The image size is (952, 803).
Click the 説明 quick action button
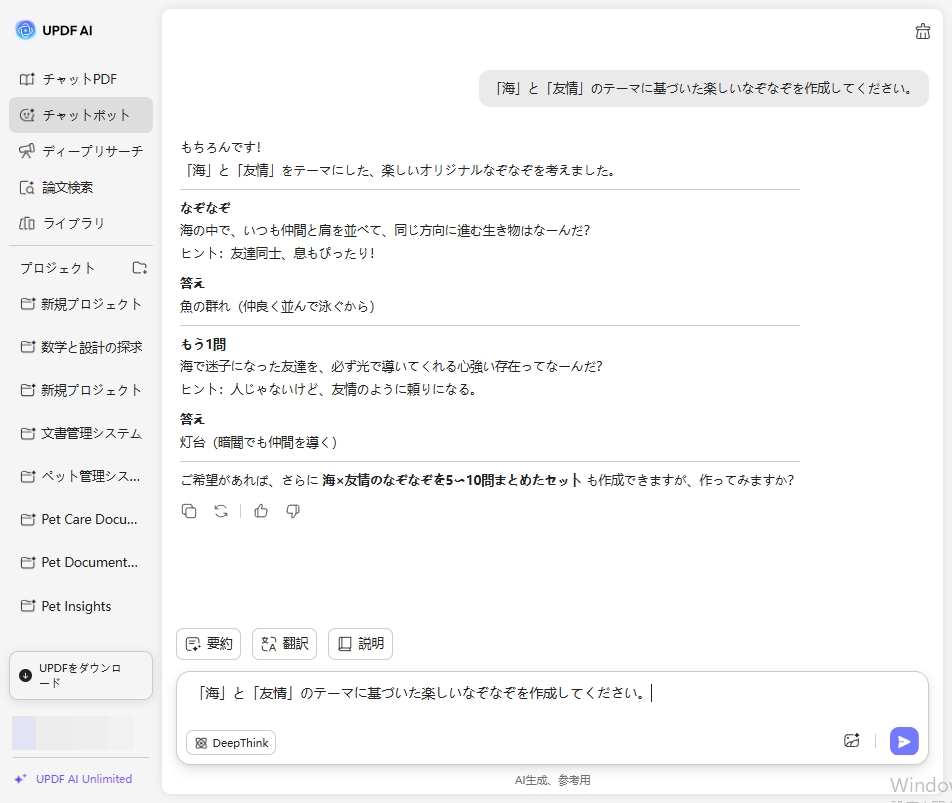pyautogui.click(x=360, y=643)
